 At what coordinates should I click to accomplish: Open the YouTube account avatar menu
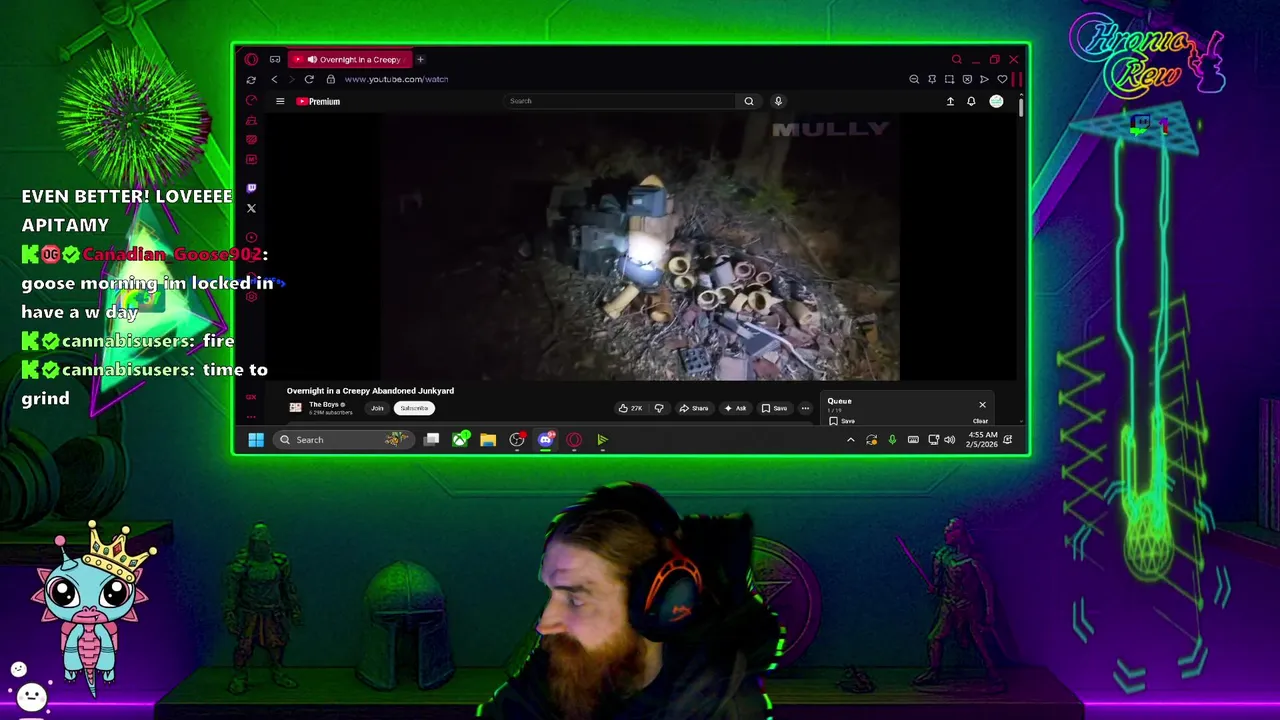(996, 101)
